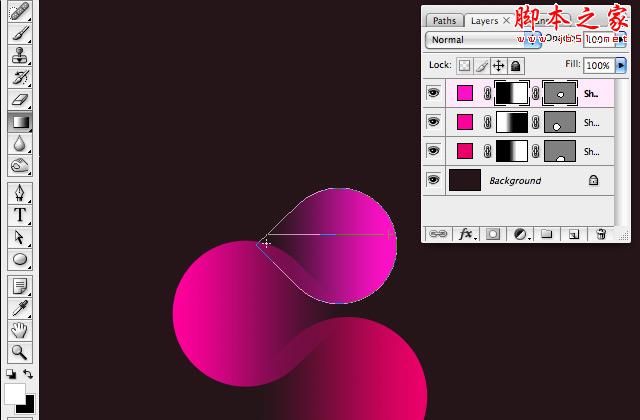Close the Layers tab with X
Image resolution: width=640 pixels, height=420 pixels.
pos(506,20)
